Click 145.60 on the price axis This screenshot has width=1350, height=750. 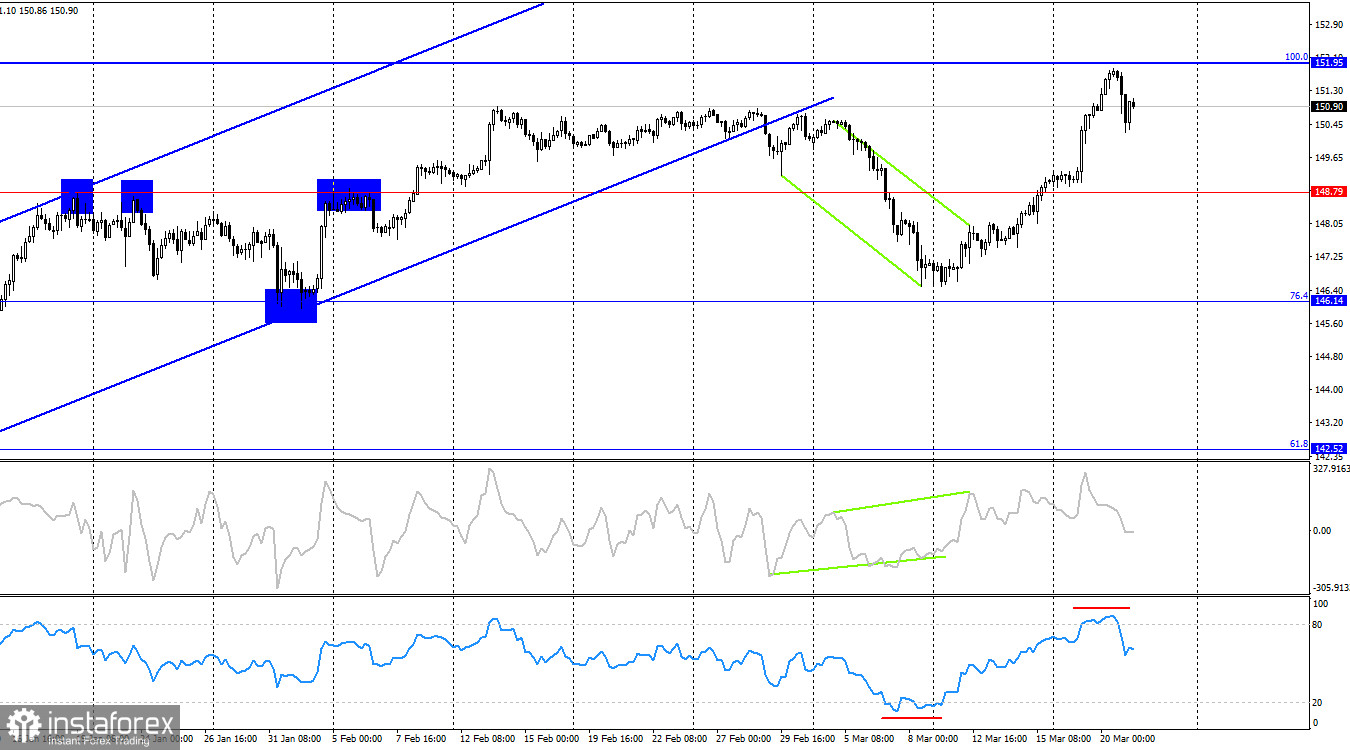coord(1329,323)
